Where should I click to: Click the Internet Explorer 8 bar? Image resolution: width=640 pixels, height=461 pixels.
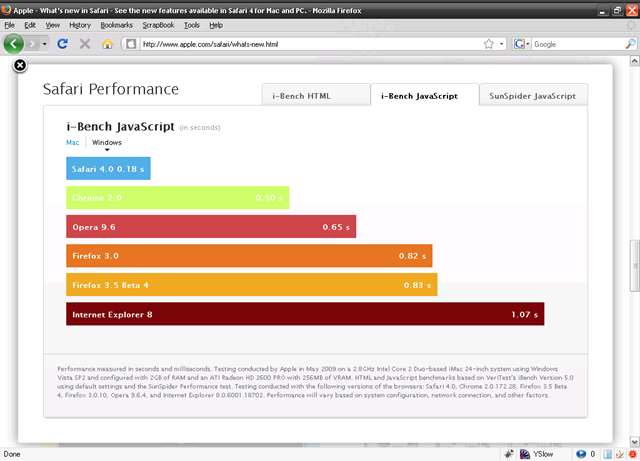[x=305, y=314]
